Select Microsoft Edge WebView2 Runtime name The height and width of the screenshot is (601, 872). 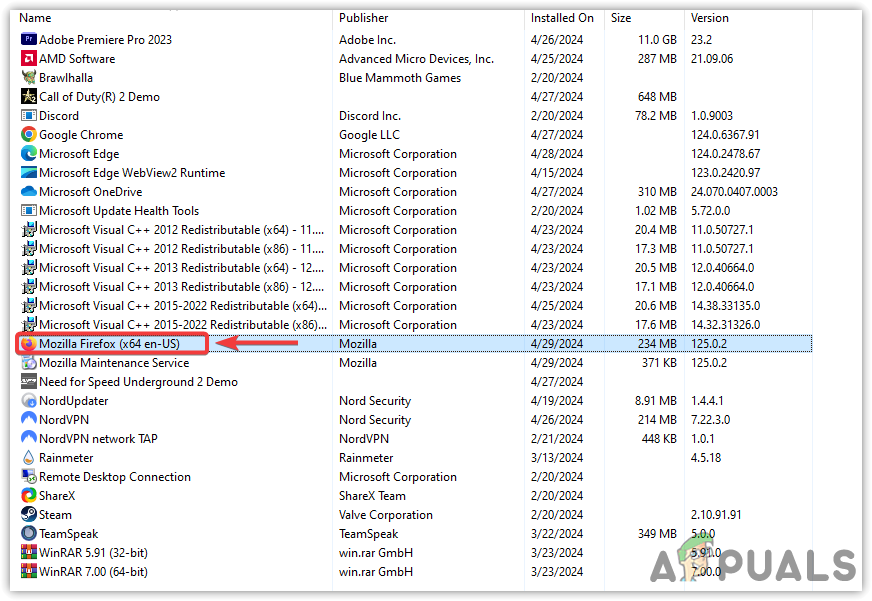click(132, 173)
